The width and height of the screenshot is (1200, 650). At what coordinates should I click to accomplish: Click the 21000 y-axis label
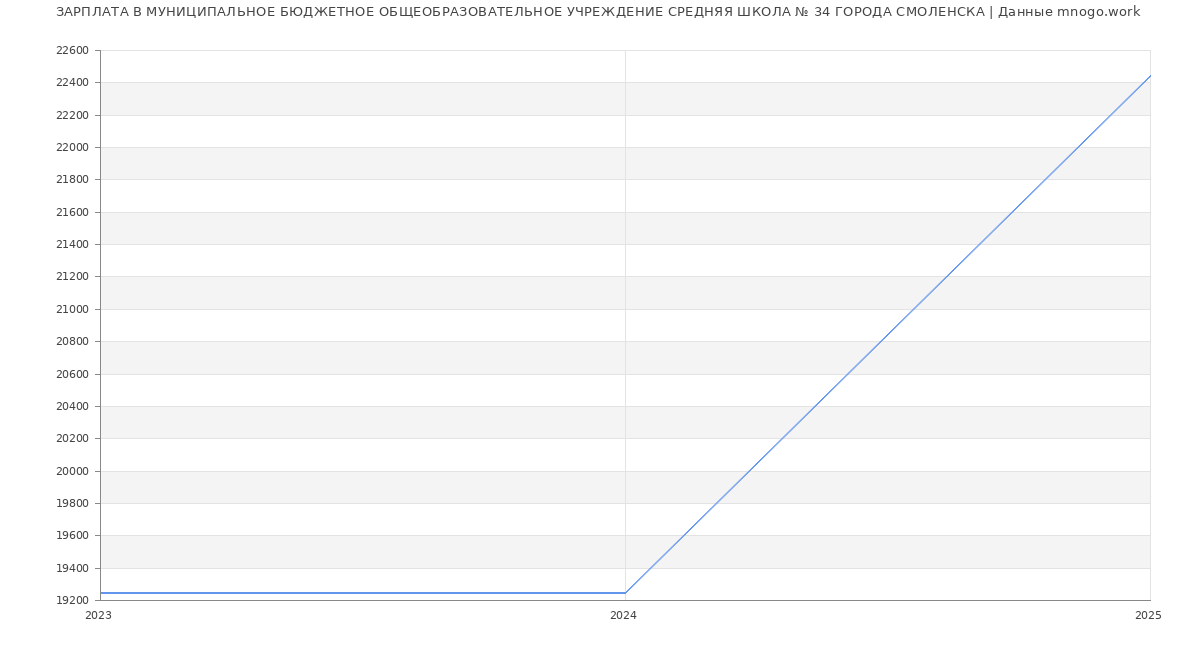pyautogui.click(x=72, y=309)
